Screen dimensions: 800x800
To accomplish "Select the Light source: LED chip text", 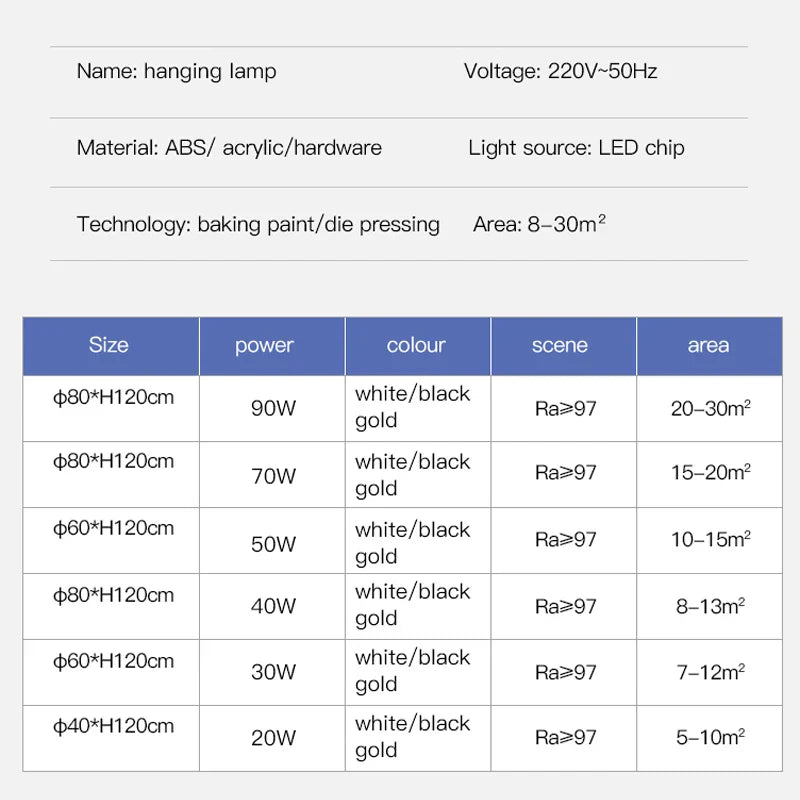I will (x=576, y=148).
